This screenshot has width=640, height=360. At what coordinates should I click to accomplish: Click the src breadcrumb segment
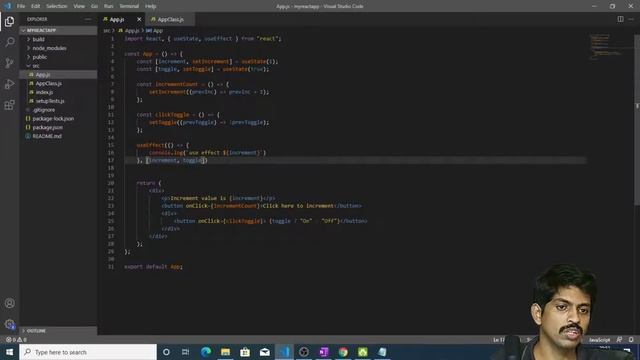point(107,31)
